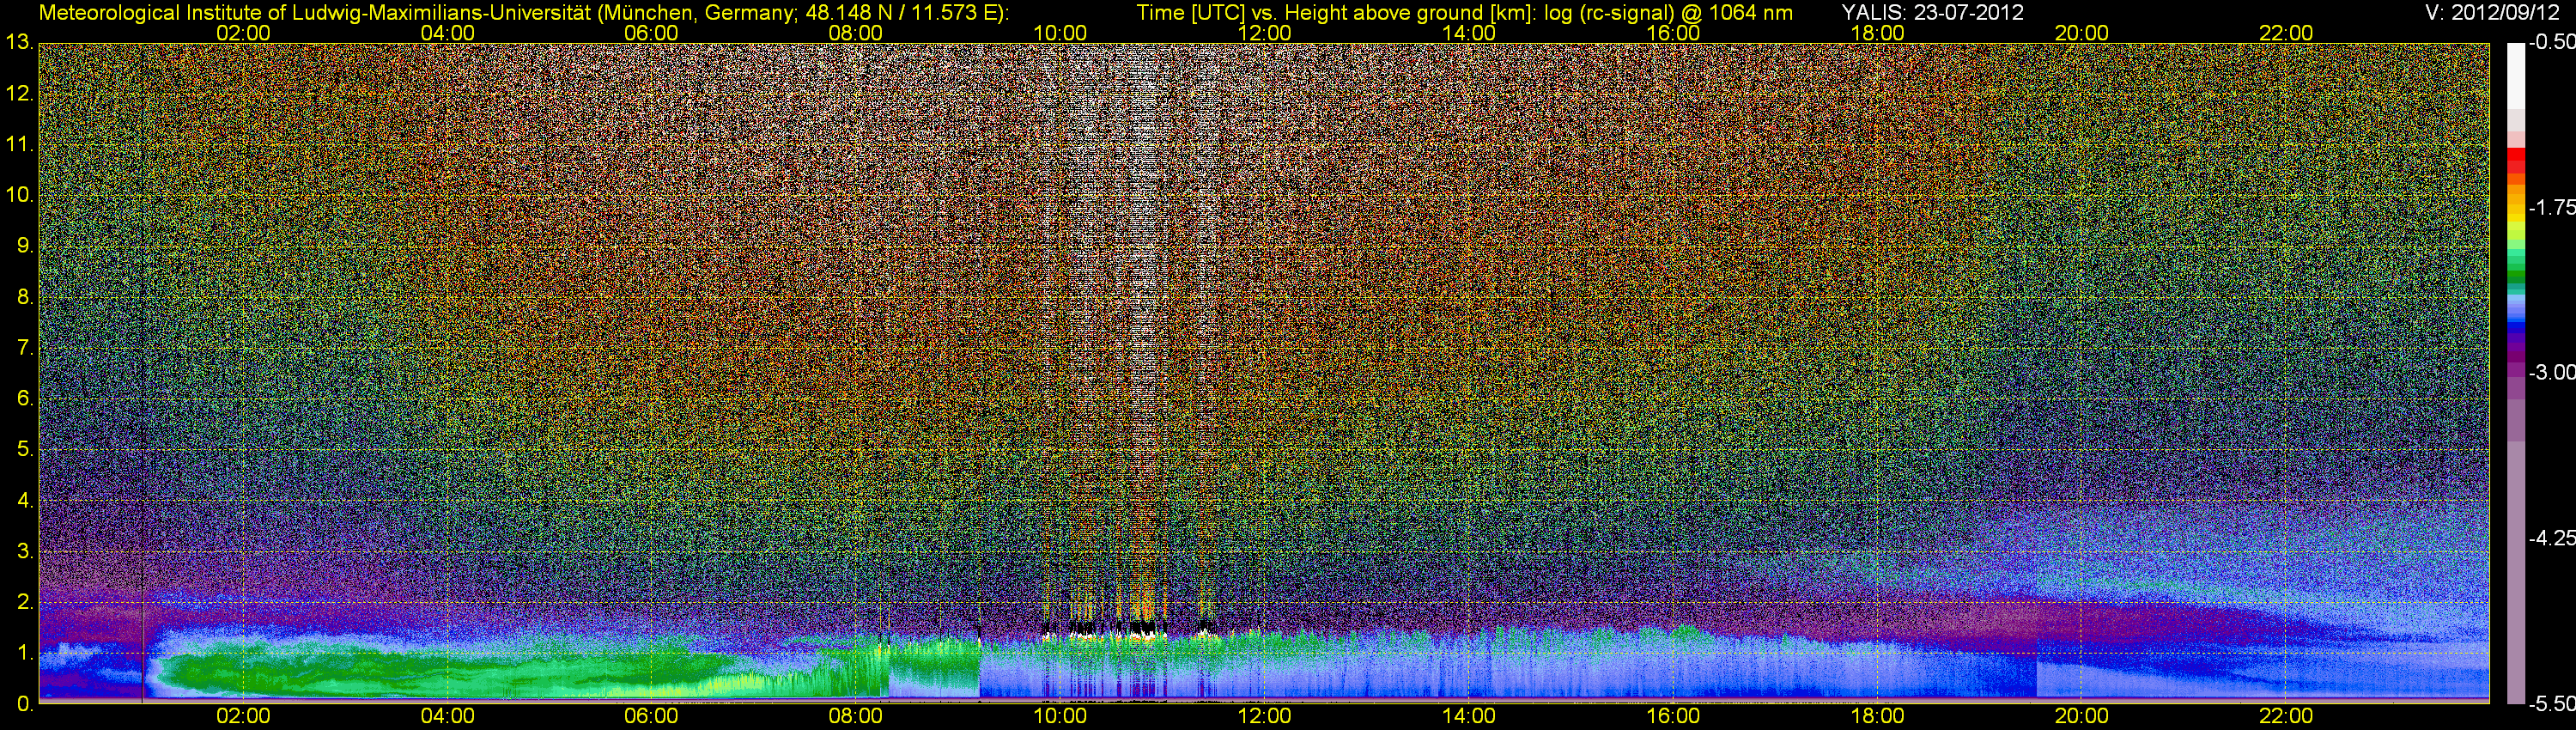Image resolution: width=2576 pixels, height=730 pixels.
Task: Click the 08:00 label on bottom axis
Action: (x=856, y=716)
